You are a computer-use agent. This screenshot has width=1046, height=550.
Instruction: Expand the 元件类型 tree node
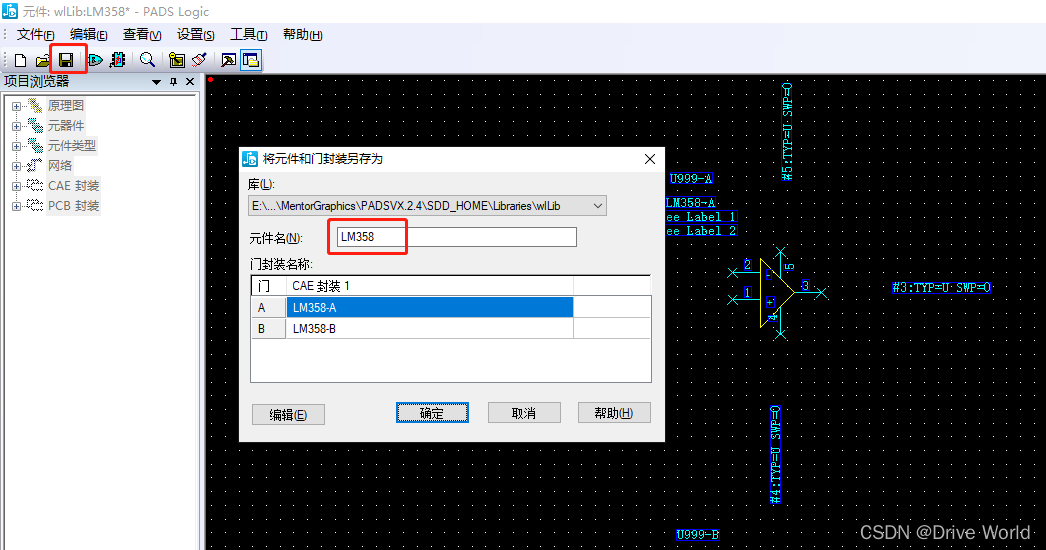16,146
